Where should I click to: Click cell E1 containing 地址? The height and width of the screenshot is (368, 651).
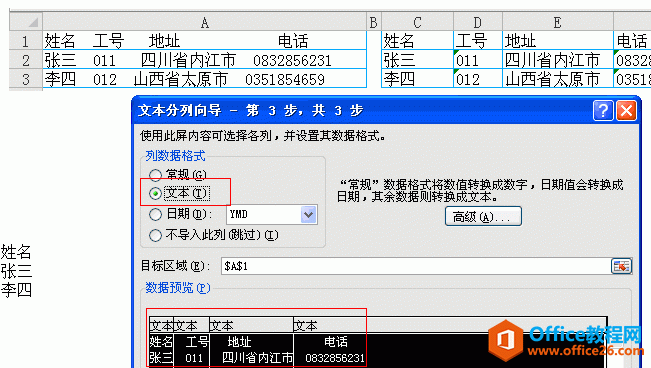click(x=558, y=41)
